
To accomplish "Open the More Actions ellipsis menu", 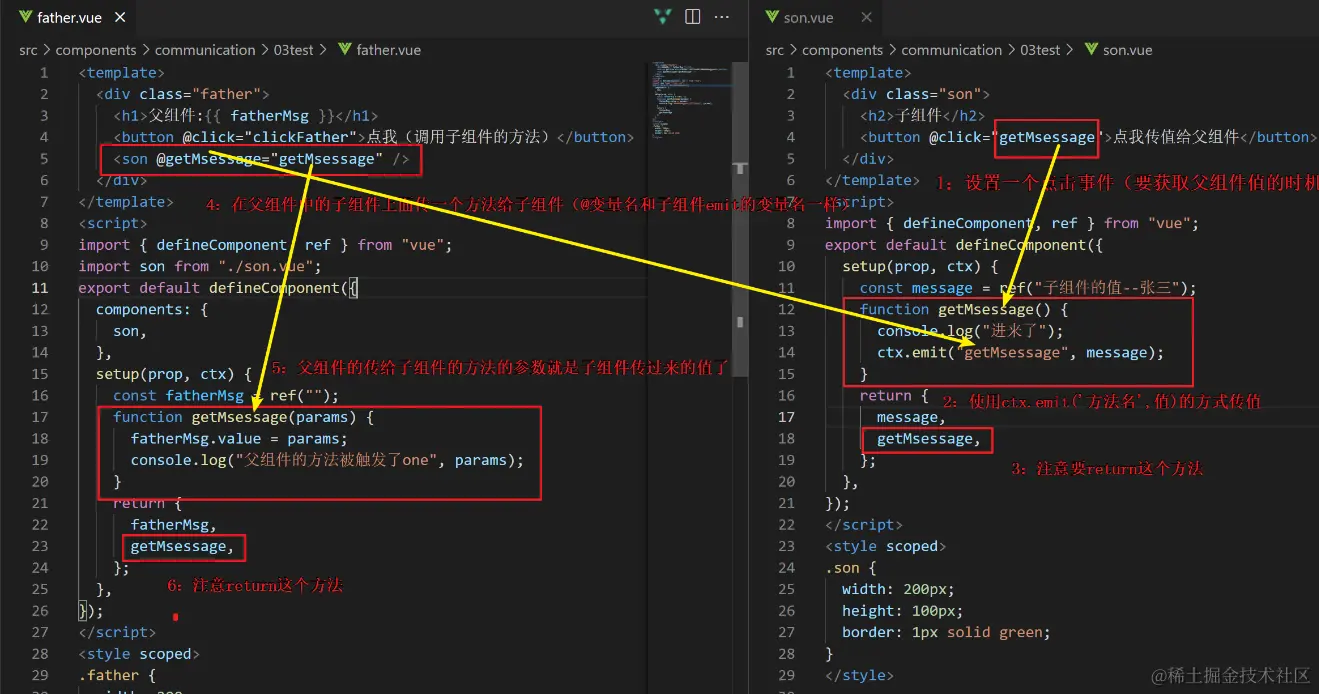I will 721,16.
